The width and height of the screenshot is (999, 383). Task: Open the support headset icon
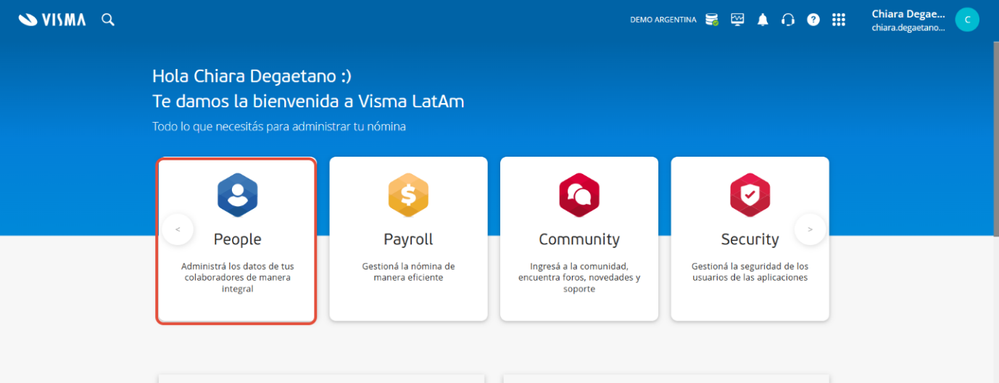point(788,20)
